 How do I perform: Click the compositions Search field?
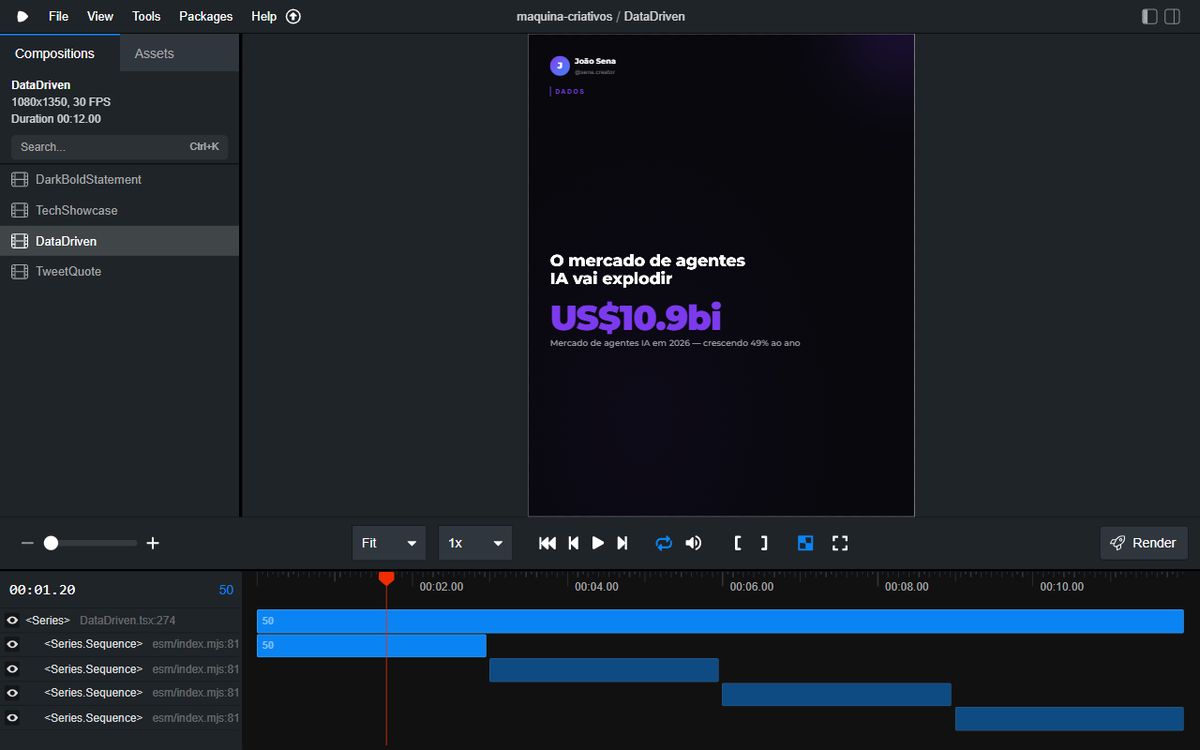pyautogui.click(x=119, y=147)
